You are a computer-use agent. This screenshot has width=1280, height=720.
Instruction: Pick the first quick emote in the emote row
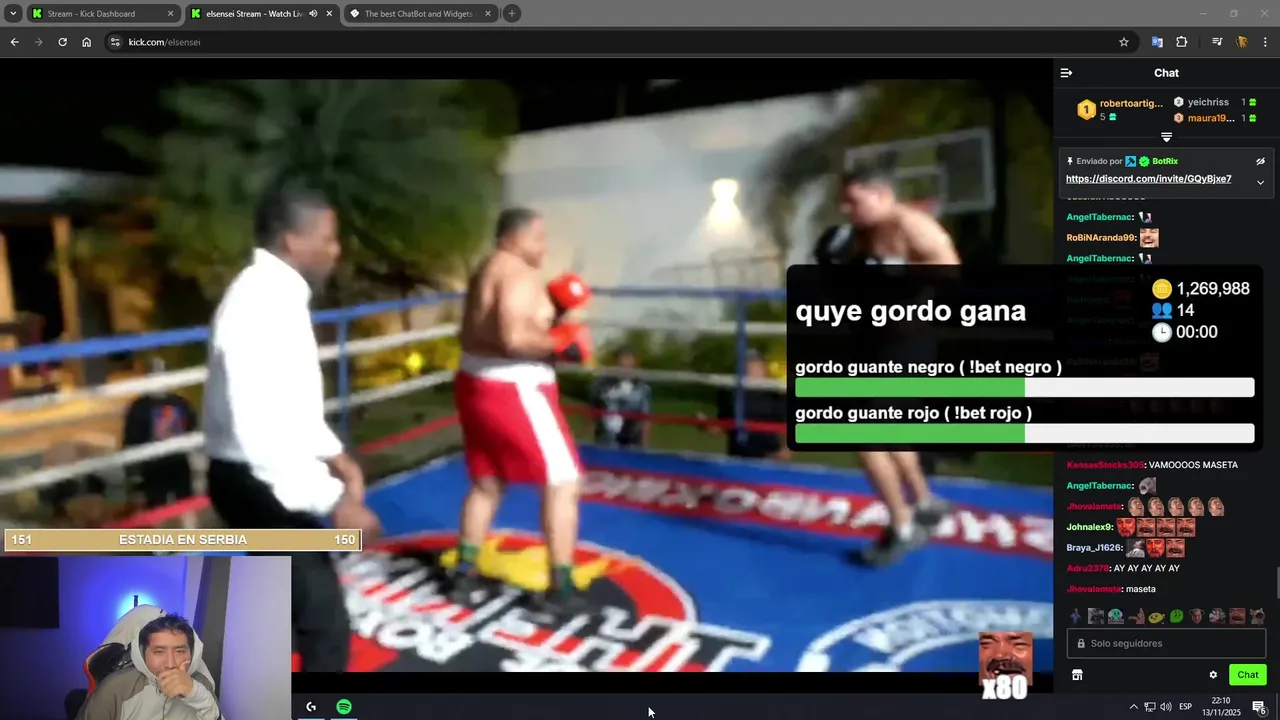(1075, 616)
